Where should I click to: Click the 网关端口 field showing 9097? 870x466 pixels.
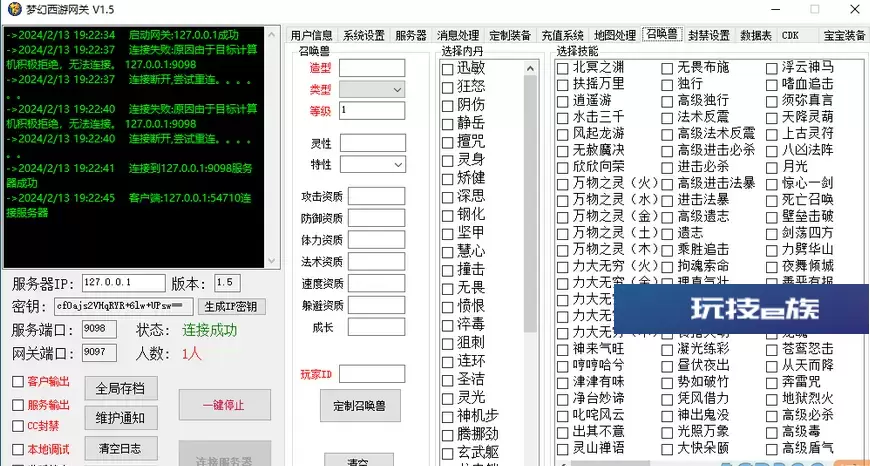[x=99, y=353]
